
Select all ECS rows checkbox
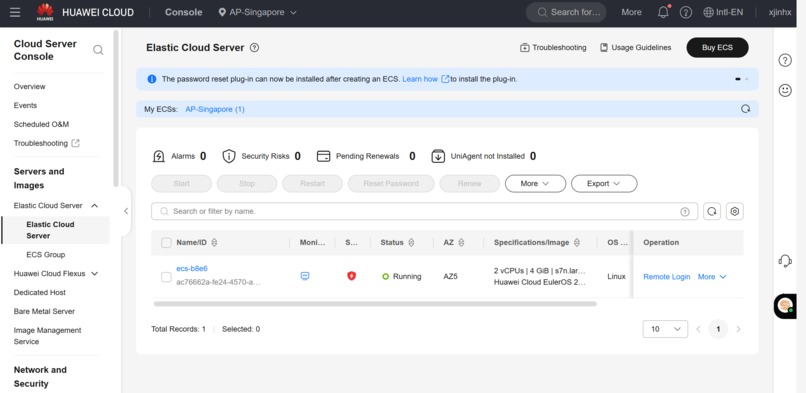[166, 242]
